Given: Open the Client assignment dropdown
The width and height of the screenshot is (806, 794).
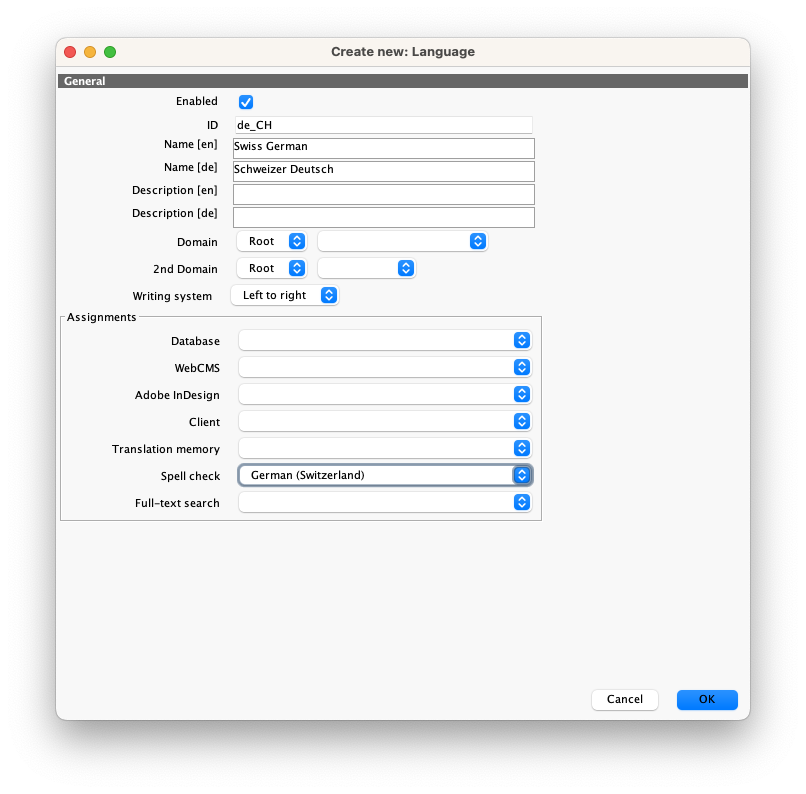Looking at the screenshot, I should (385, 422).
